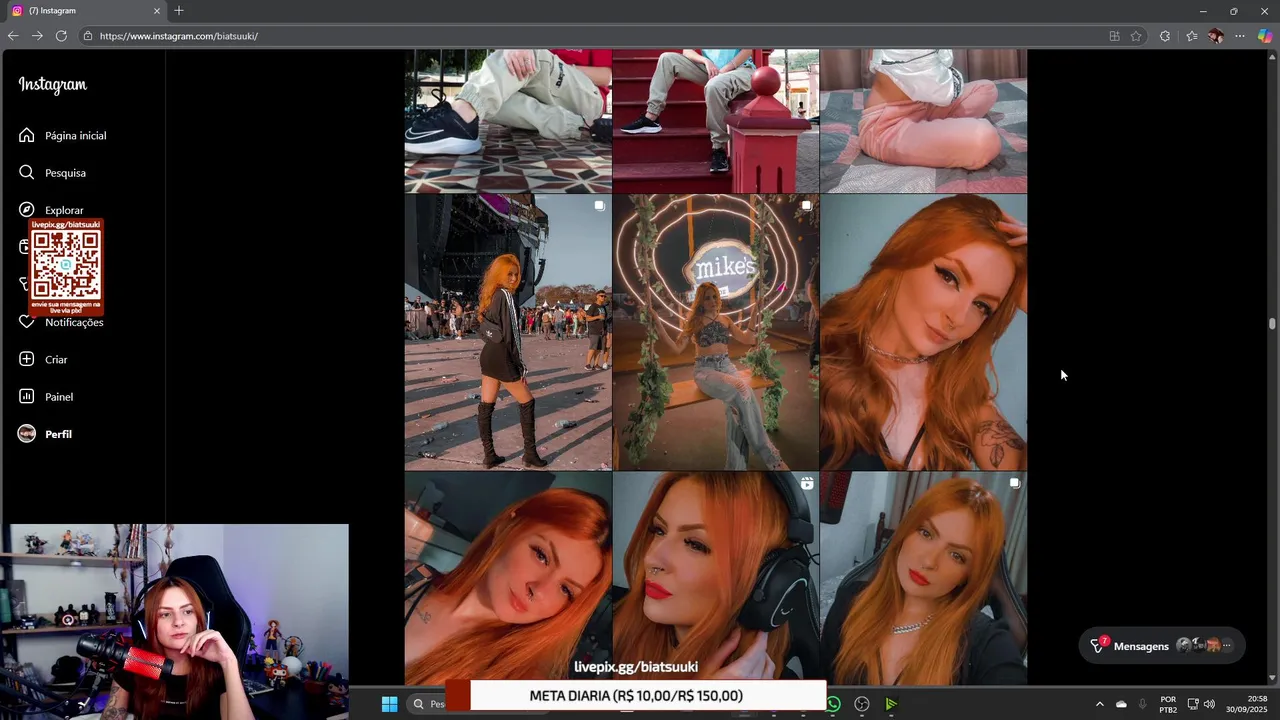Screen dimensions: 1280x720
Task: Open festival full-body post thumbnail
Action: coord(508,332)
